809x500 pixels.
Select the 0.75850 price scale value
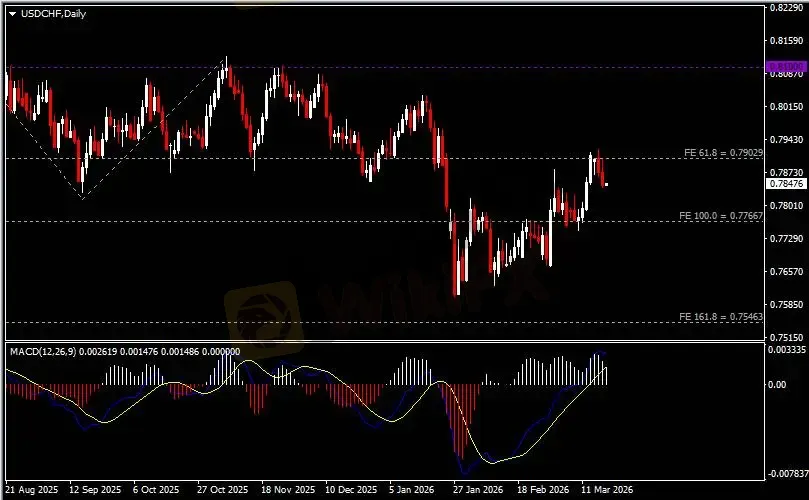tap(787, 304)
